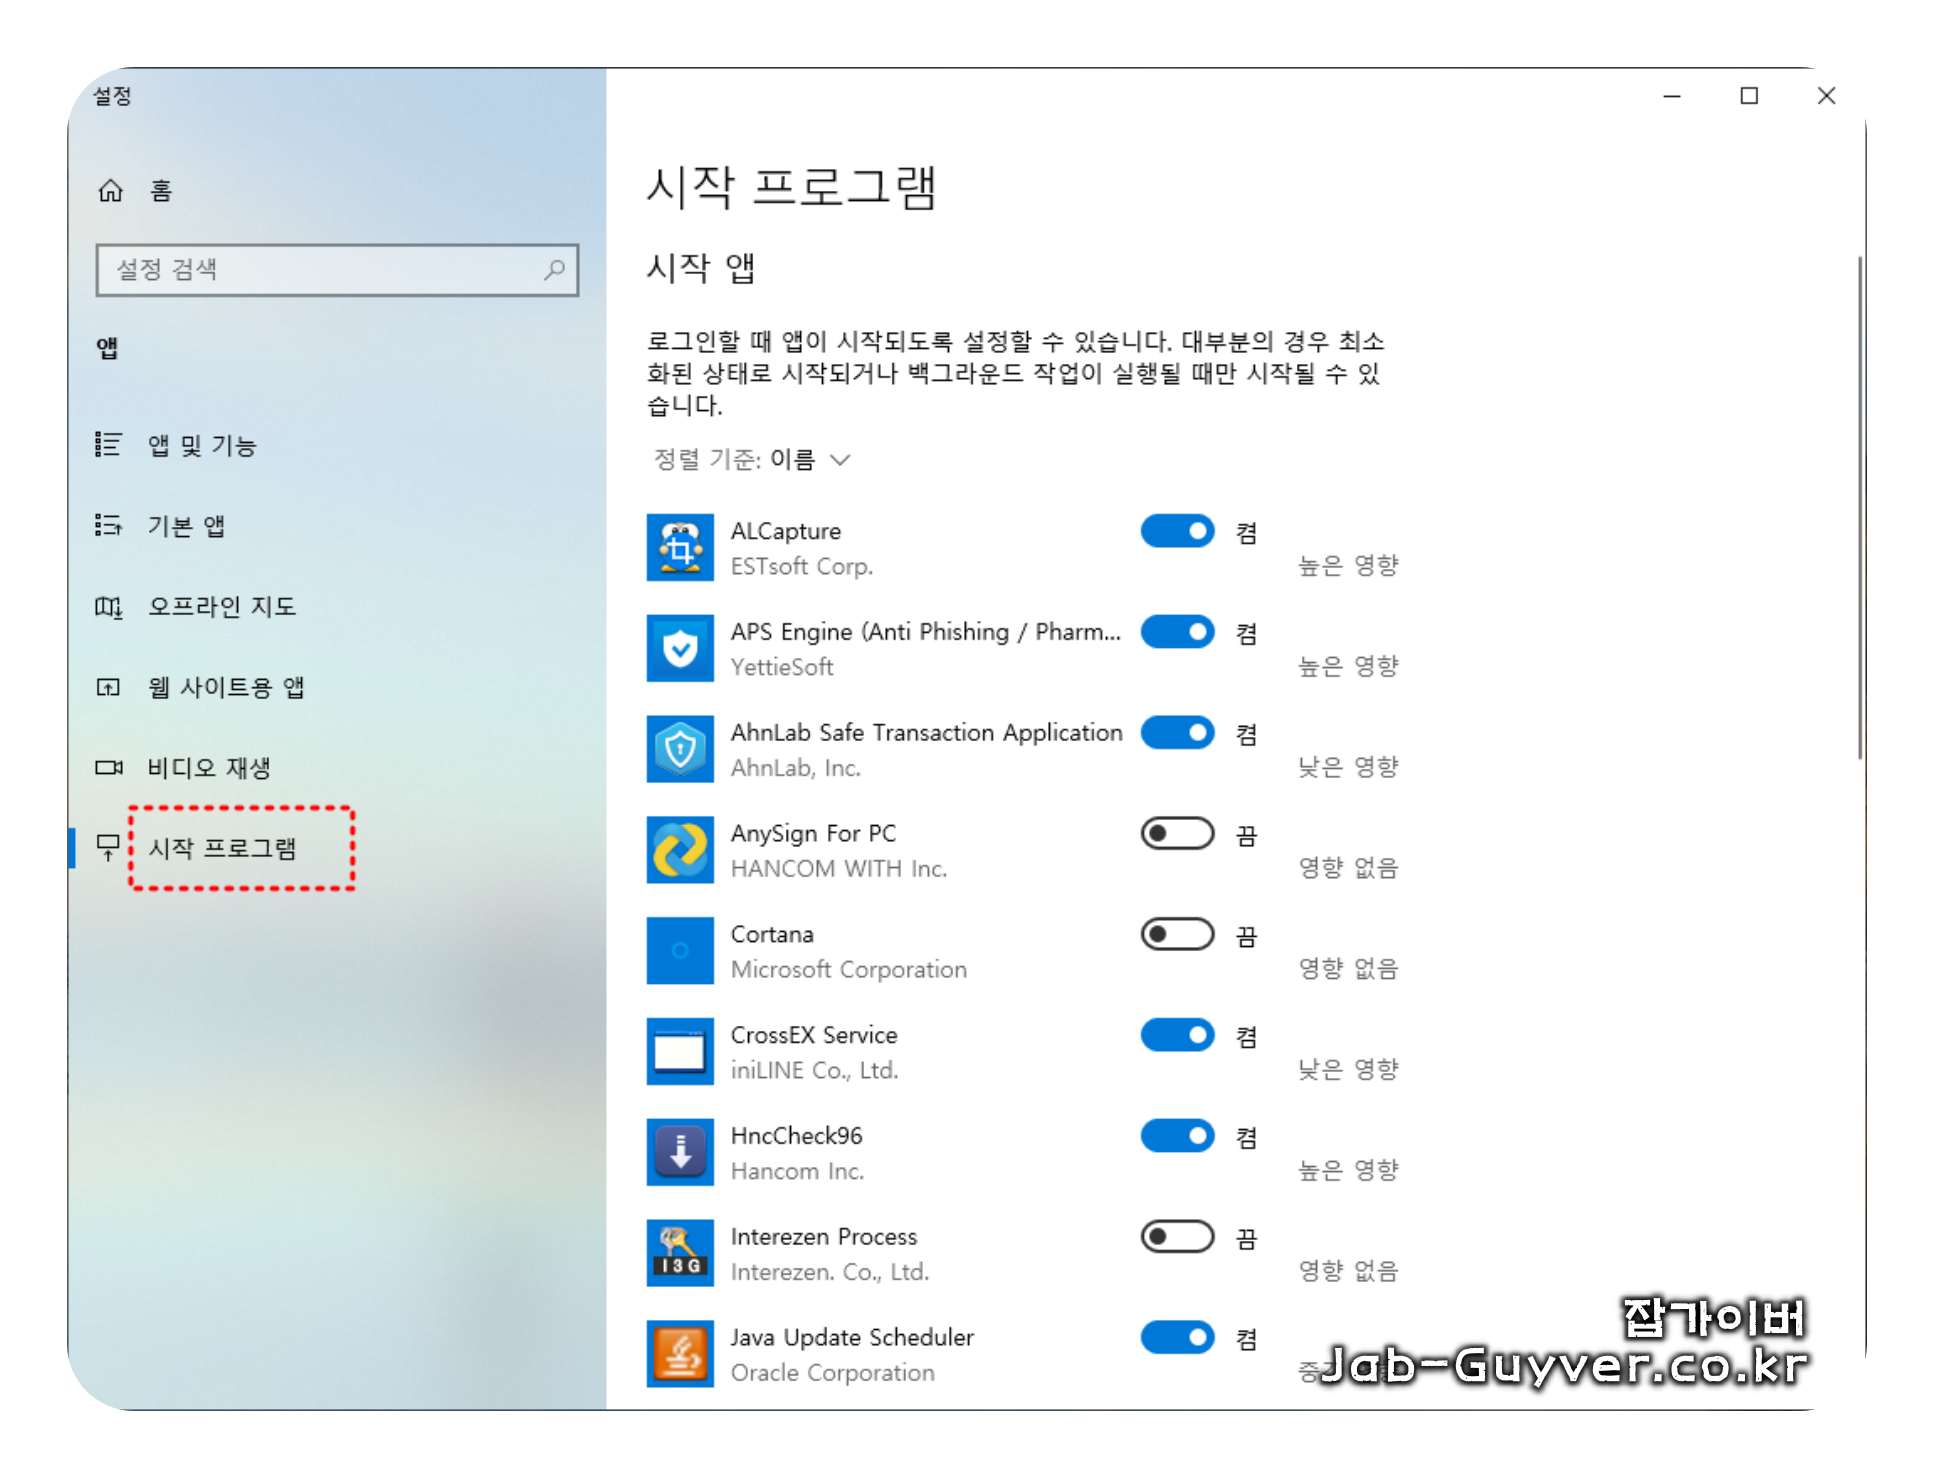The image size is (1934, 1478).
Task: Navigate to 비디오 재생 settings
Action: 210,767
